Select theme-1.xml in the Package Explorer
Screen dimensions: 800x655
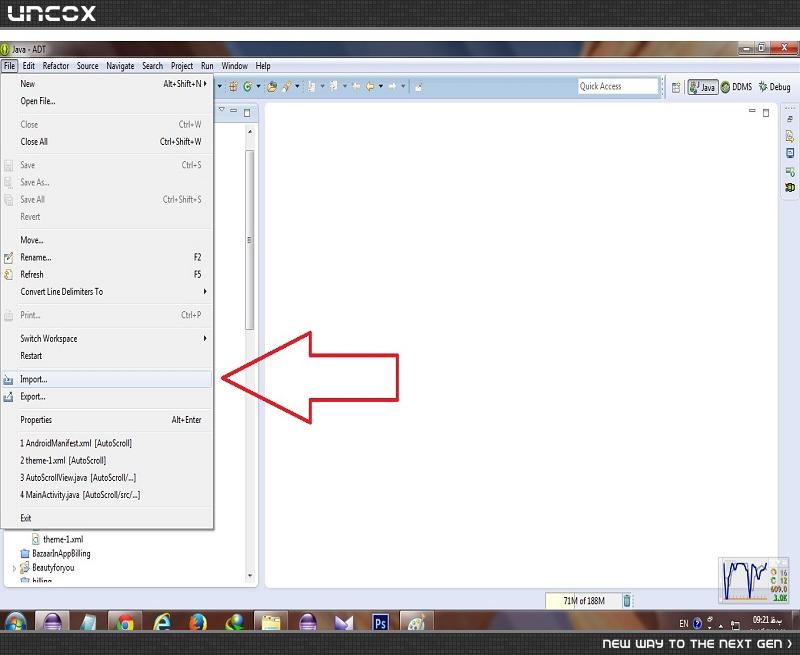coord(58,539)
